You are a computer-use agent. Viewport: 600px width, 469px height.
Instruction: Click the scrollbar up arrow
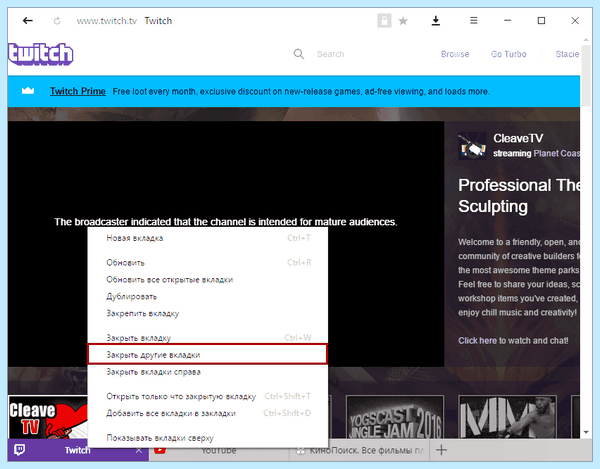[x=586, y=40]
